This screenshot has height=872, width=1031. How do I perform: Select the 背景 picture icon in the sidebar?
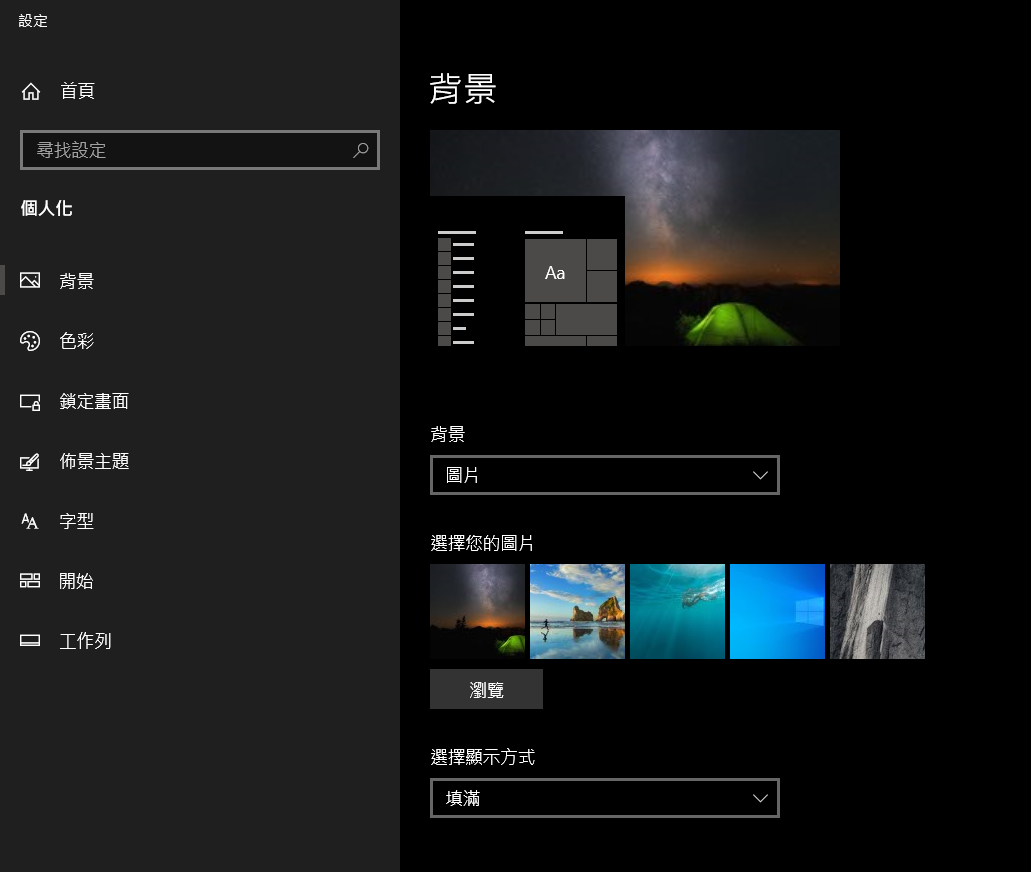(x=30, y=281)
